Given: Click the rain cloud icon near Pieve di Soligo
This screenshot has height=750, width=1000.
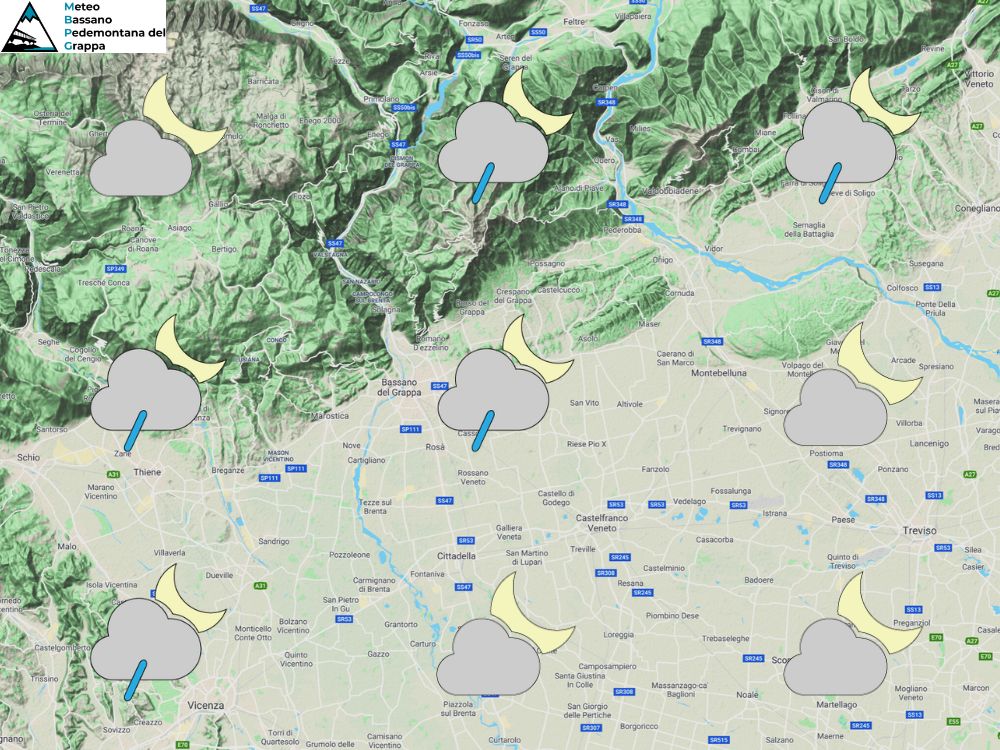Looking at the screenshot, I should [852, 135].
